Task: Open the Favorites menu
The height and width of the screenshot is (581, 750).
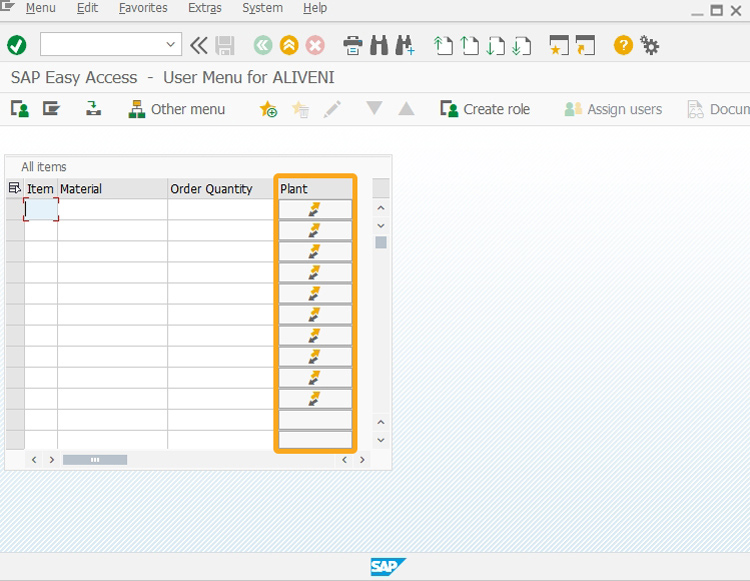Action: point(143,8)
